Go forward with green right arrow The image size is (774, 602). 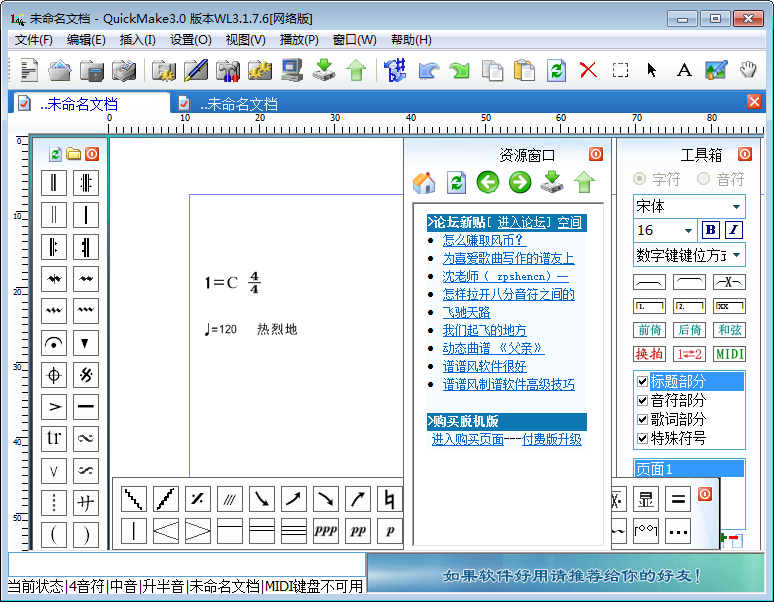pyautogui.click(x=520, y=182)
